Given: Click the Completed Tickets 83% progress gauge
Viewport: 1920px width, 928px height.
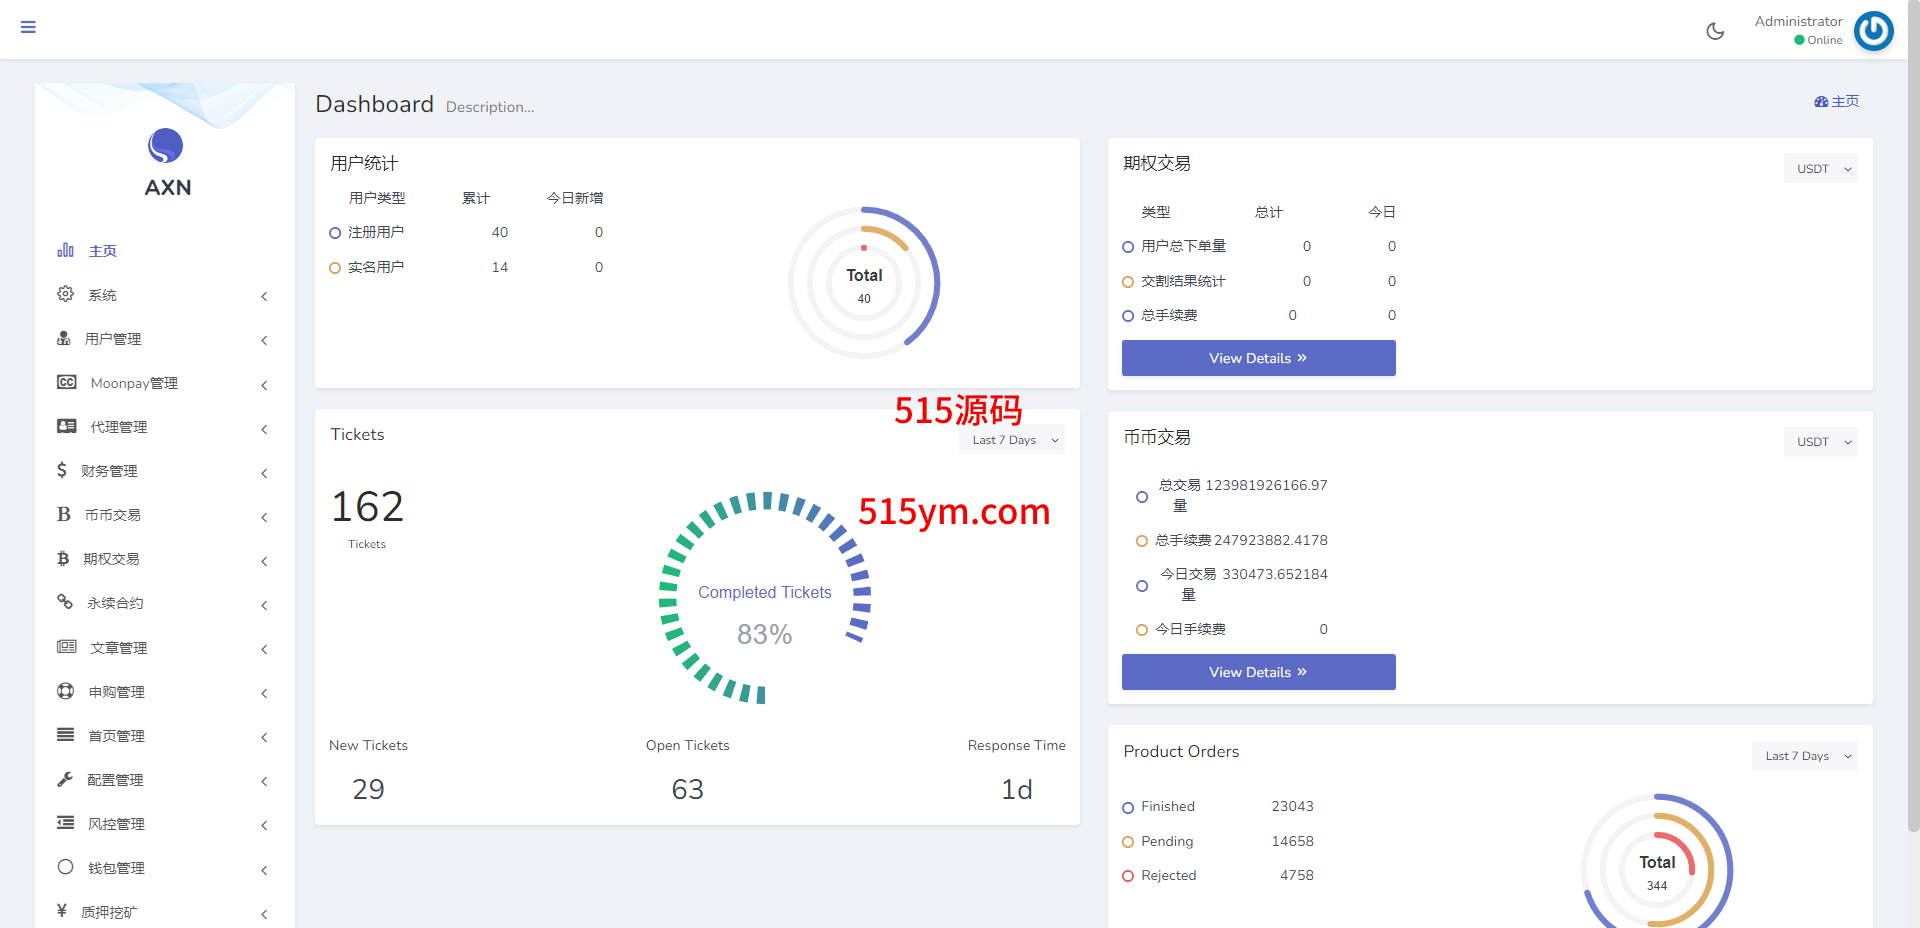Looking at the screenshot, I should pos(765,598).
